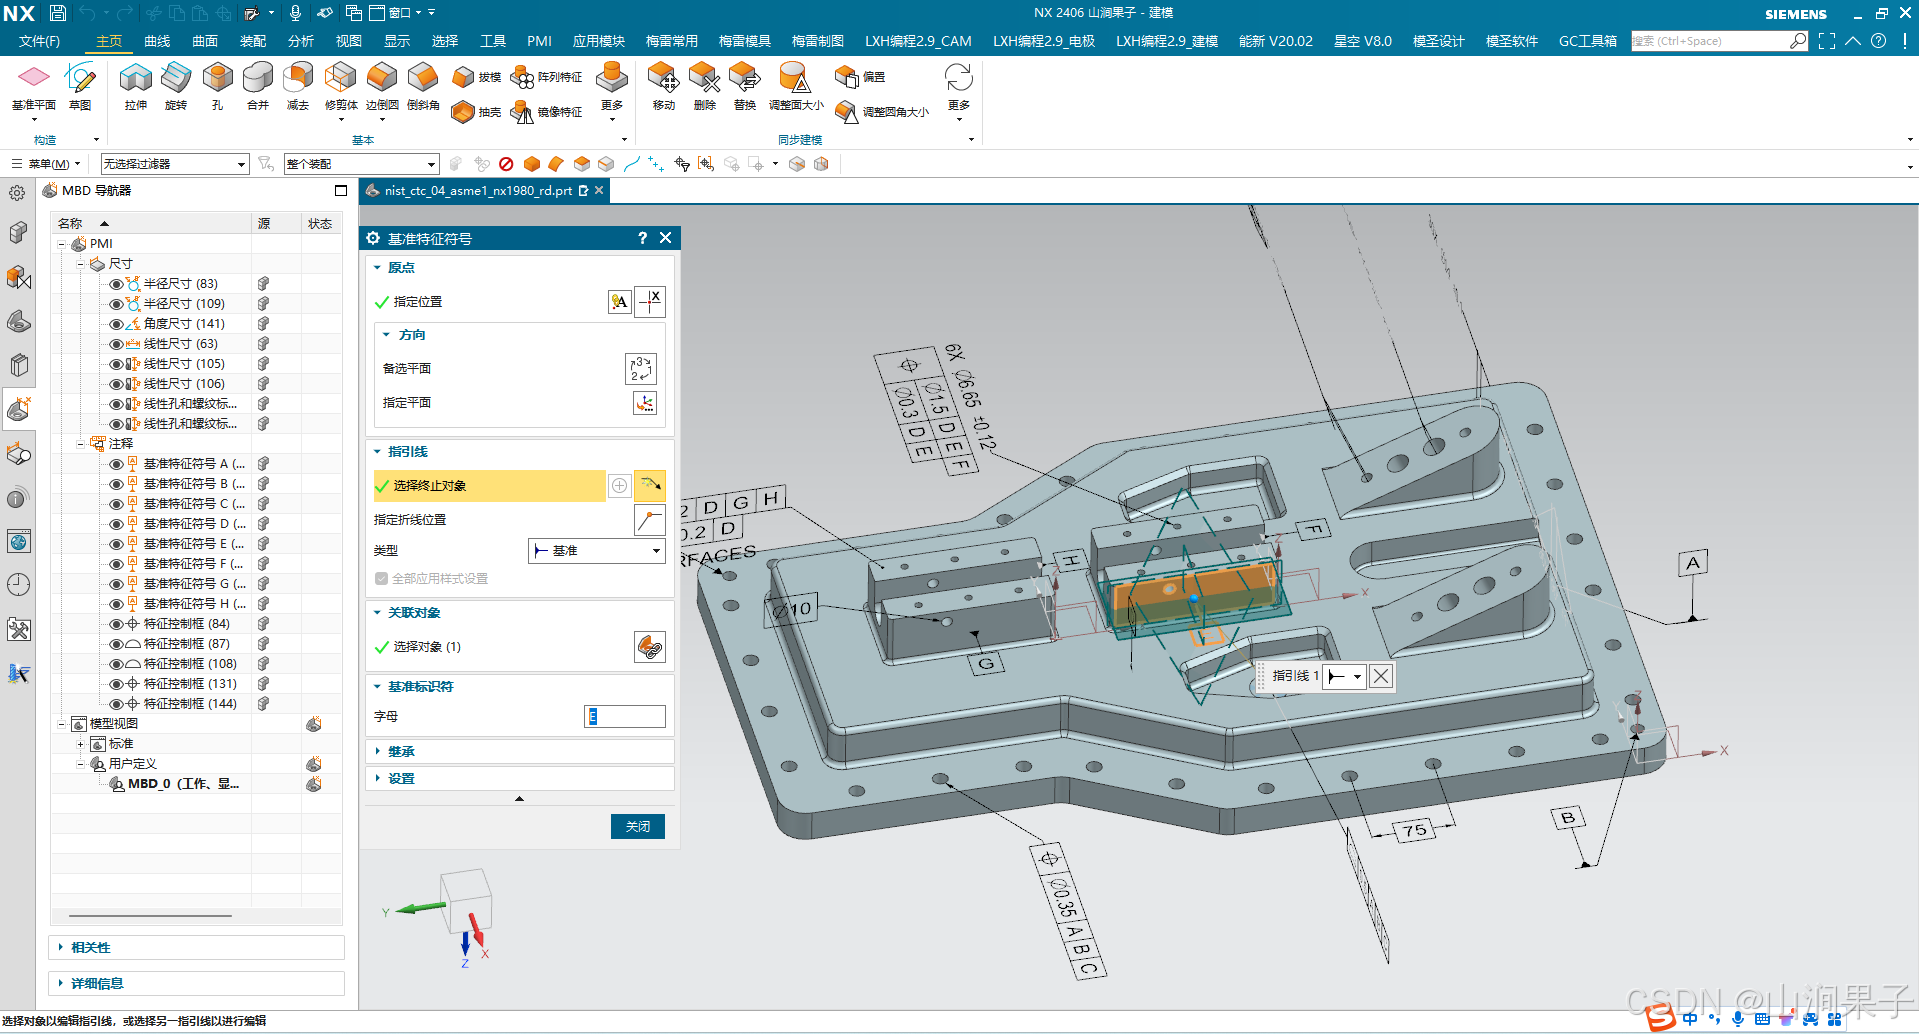Open the 无选择过滤器 selection filter dropdown
Viewport: 1919px width, 1034px height.
point(175,164)
